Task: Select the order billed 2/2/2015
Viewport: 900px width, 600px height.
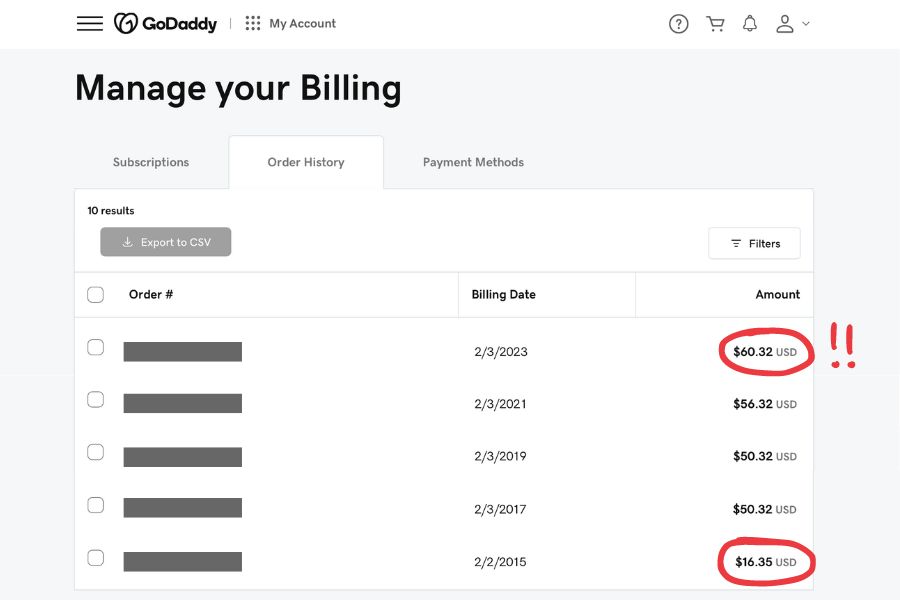Action: point(96,558)
